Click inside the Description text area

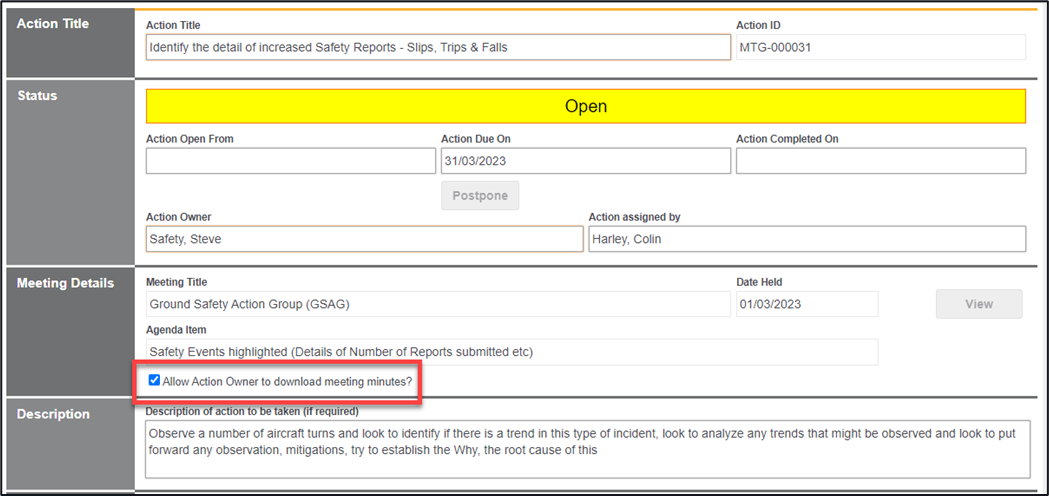pyautogui.click(x=587, y=449)
